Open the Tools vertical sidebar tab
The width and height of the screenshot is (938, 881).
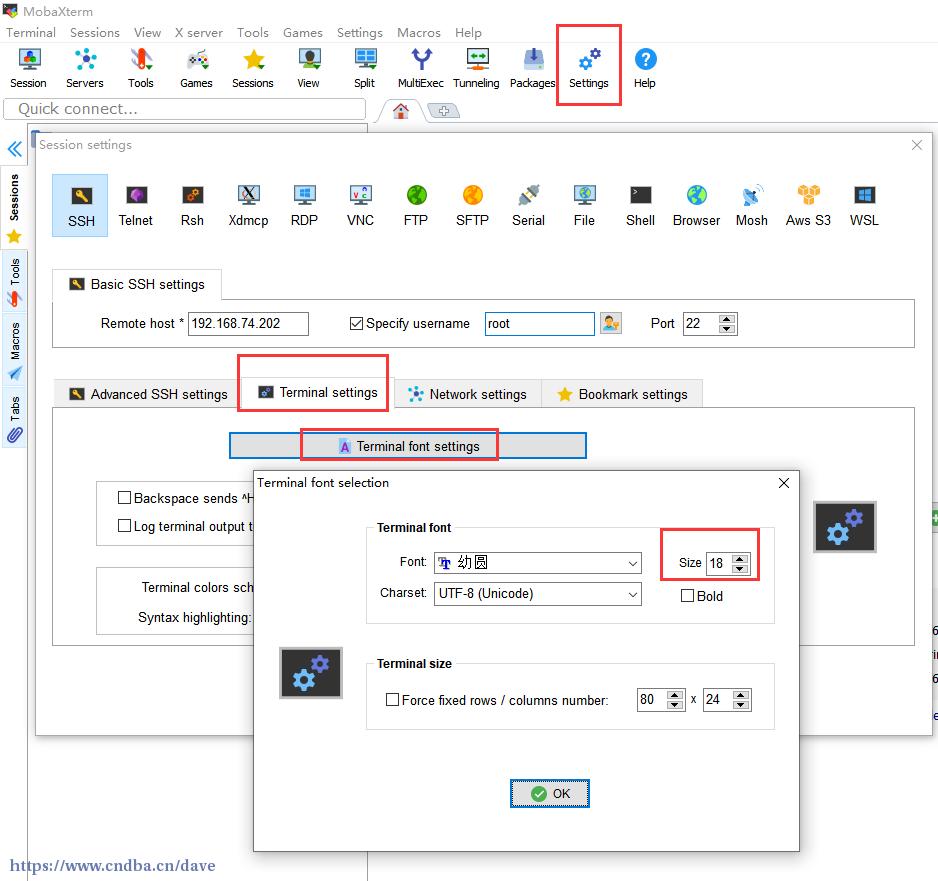coord(14,282)
